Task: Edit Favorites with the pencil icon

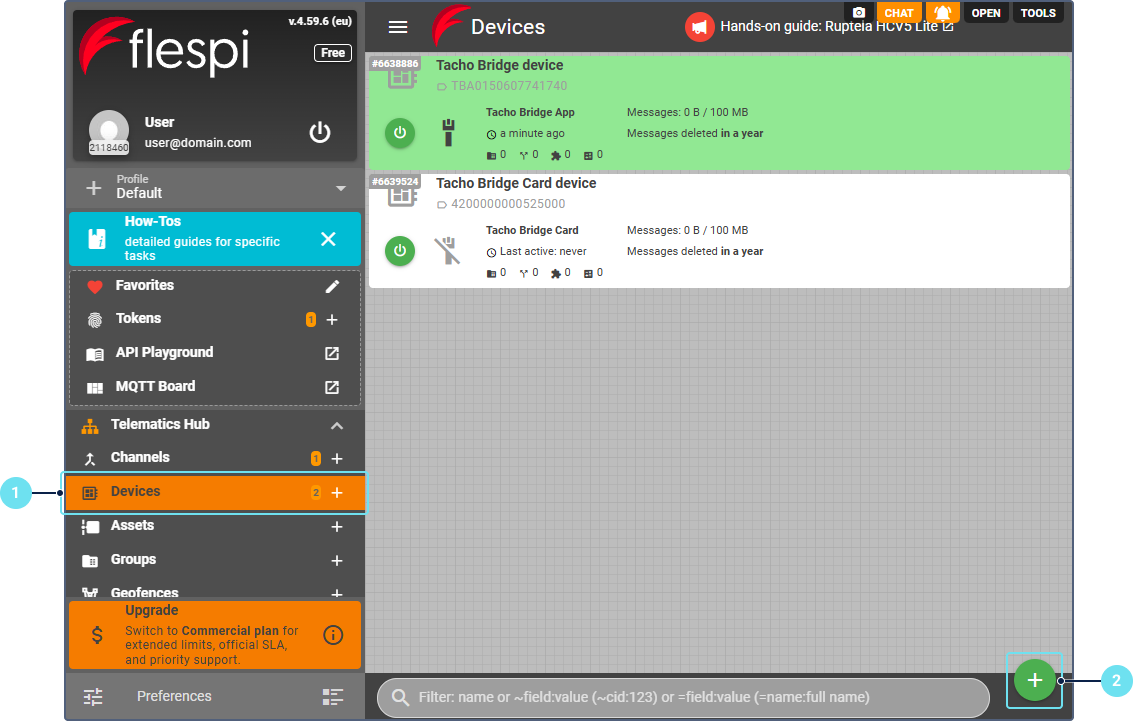Action: [332, 287]
